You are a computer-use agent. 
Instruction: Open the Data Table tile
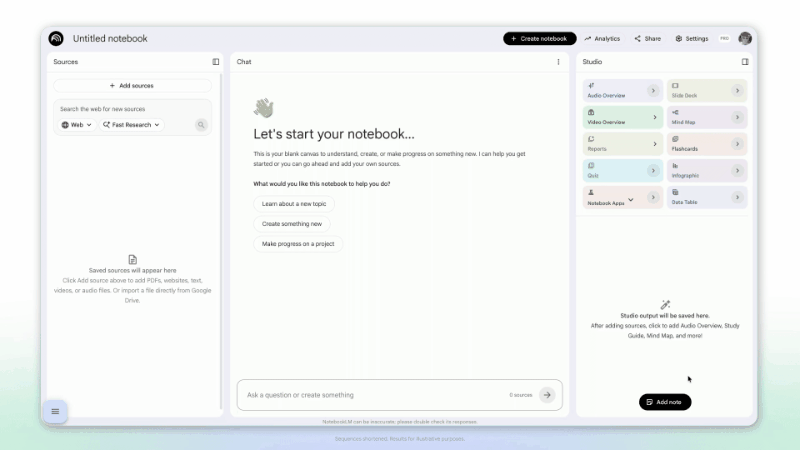click(x=707, y=197)
